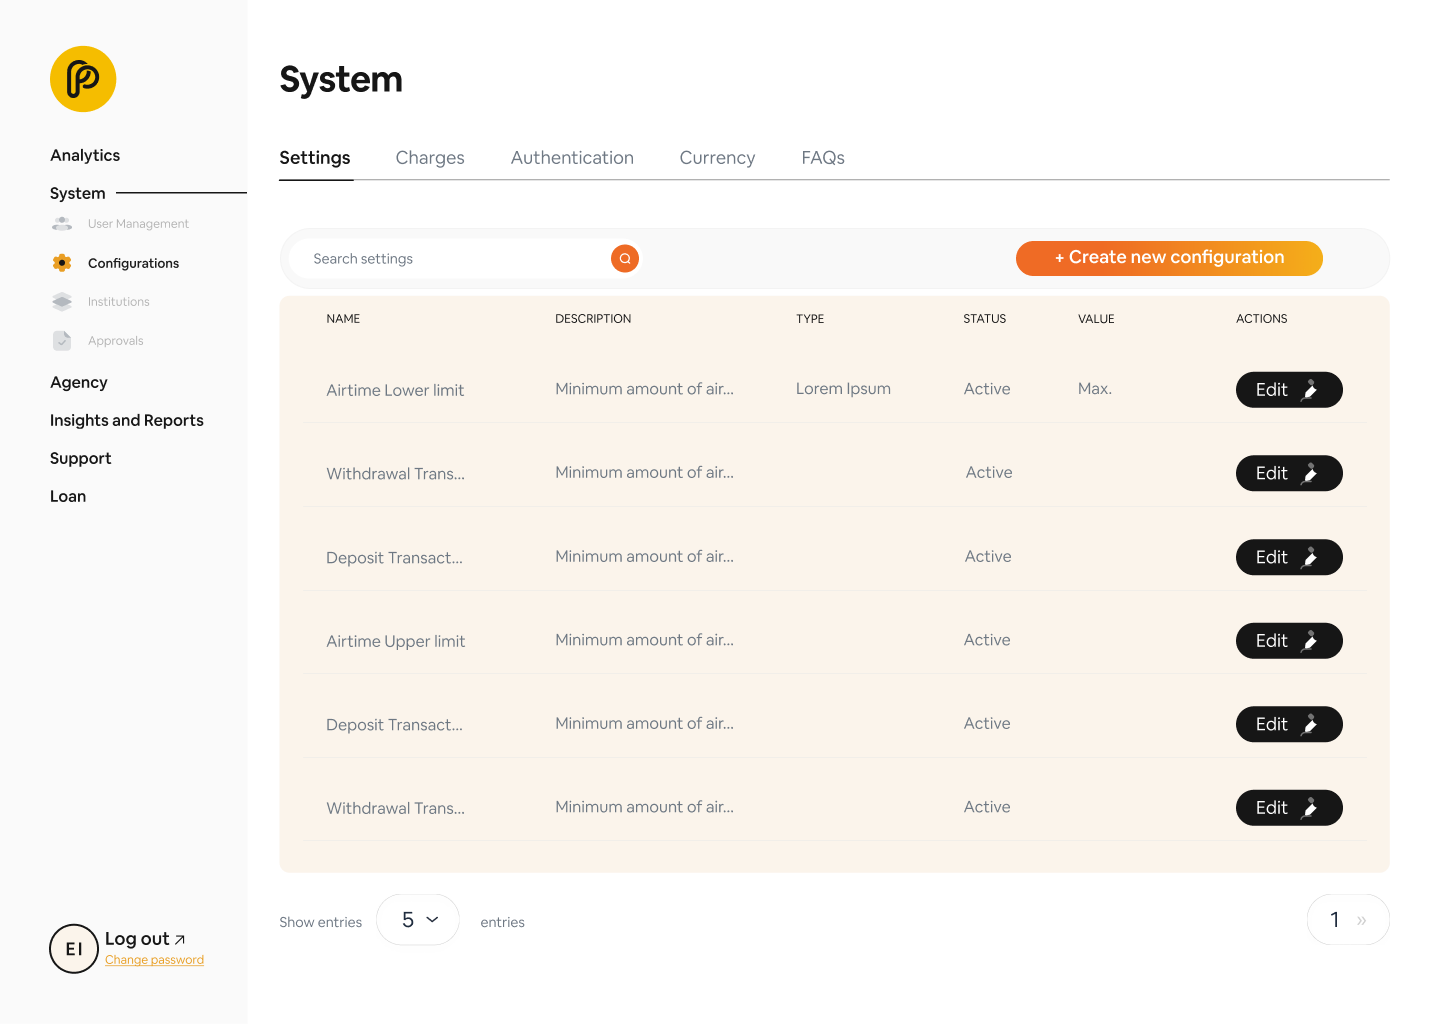Click Active status of Airtime Upper limit

987,640
